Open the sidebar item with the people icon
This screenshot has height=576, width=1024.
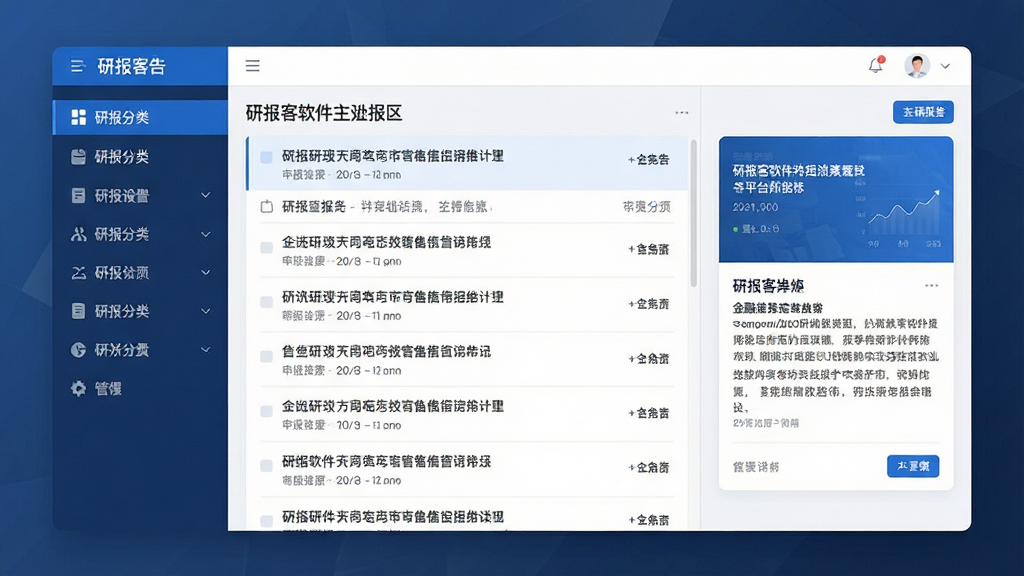[x=140, y=234]
